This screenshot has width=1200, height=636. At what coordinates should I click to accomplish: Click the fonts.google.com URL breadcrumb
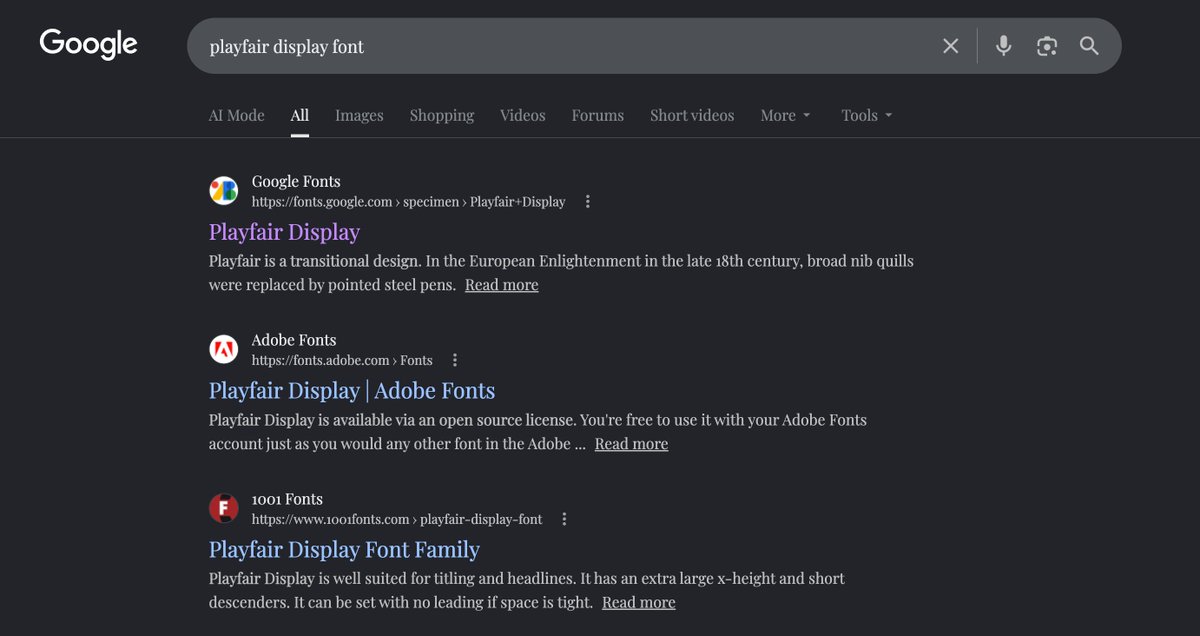tap(408, 202)
